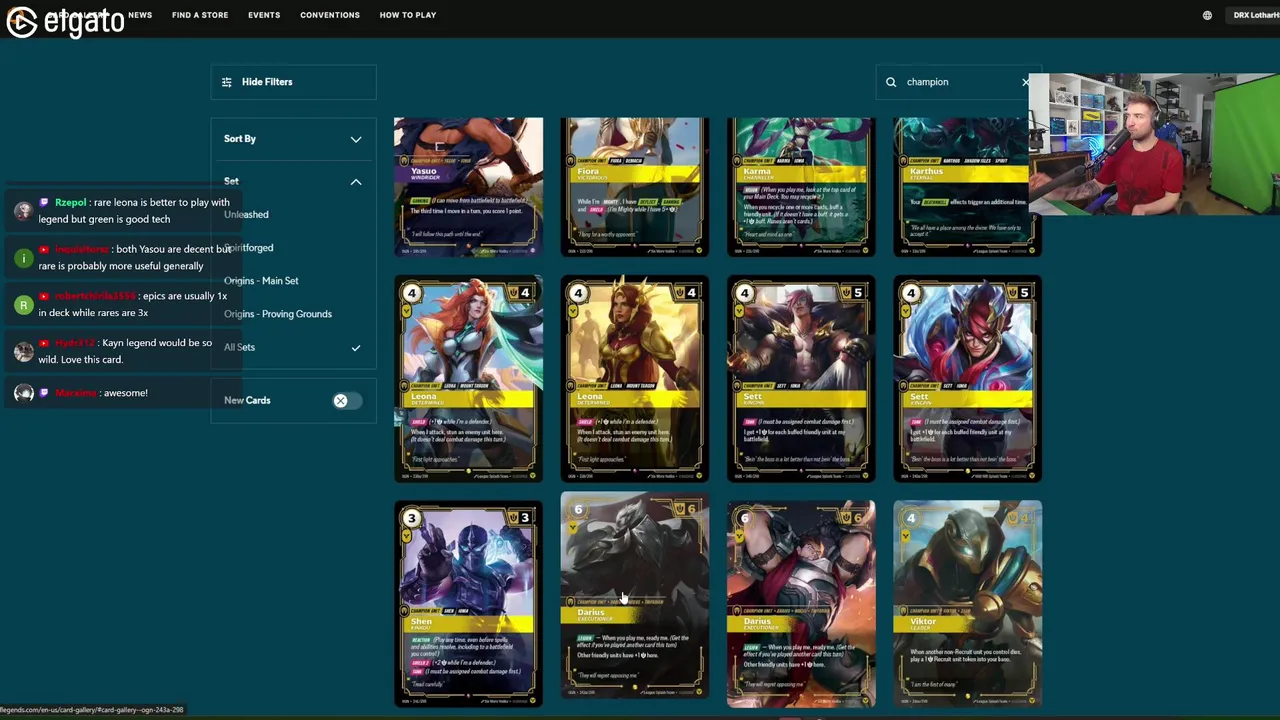Open HOW TO PLAY page
Screen dimensions: 1280x720
408,15
